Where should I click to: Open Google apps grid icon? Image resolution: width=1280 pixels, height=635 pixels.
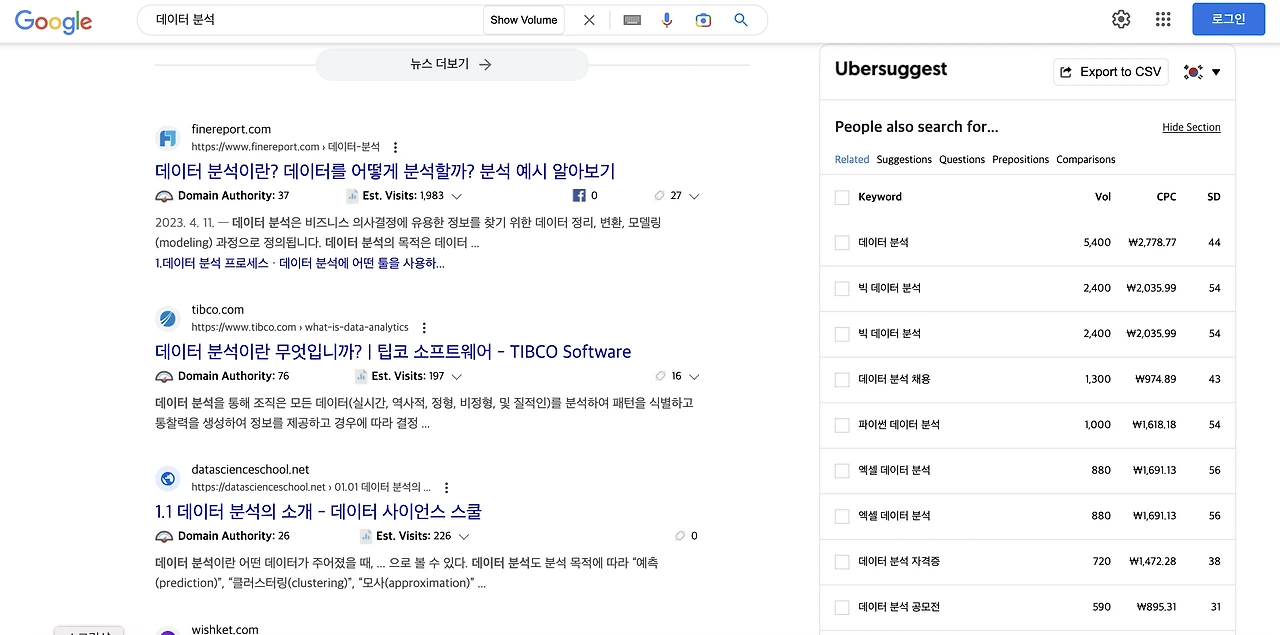pos(1162,19)
